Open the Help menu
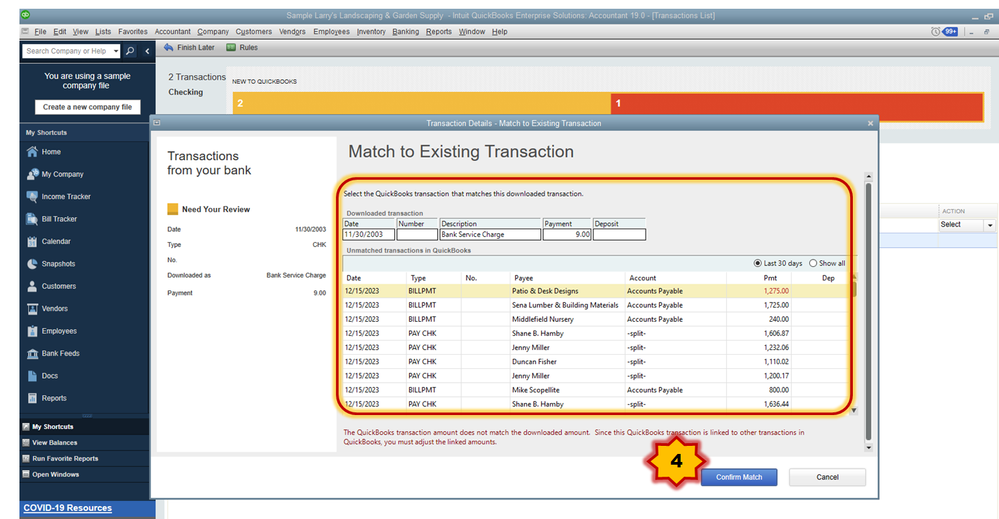 click(x=500, y=31)
